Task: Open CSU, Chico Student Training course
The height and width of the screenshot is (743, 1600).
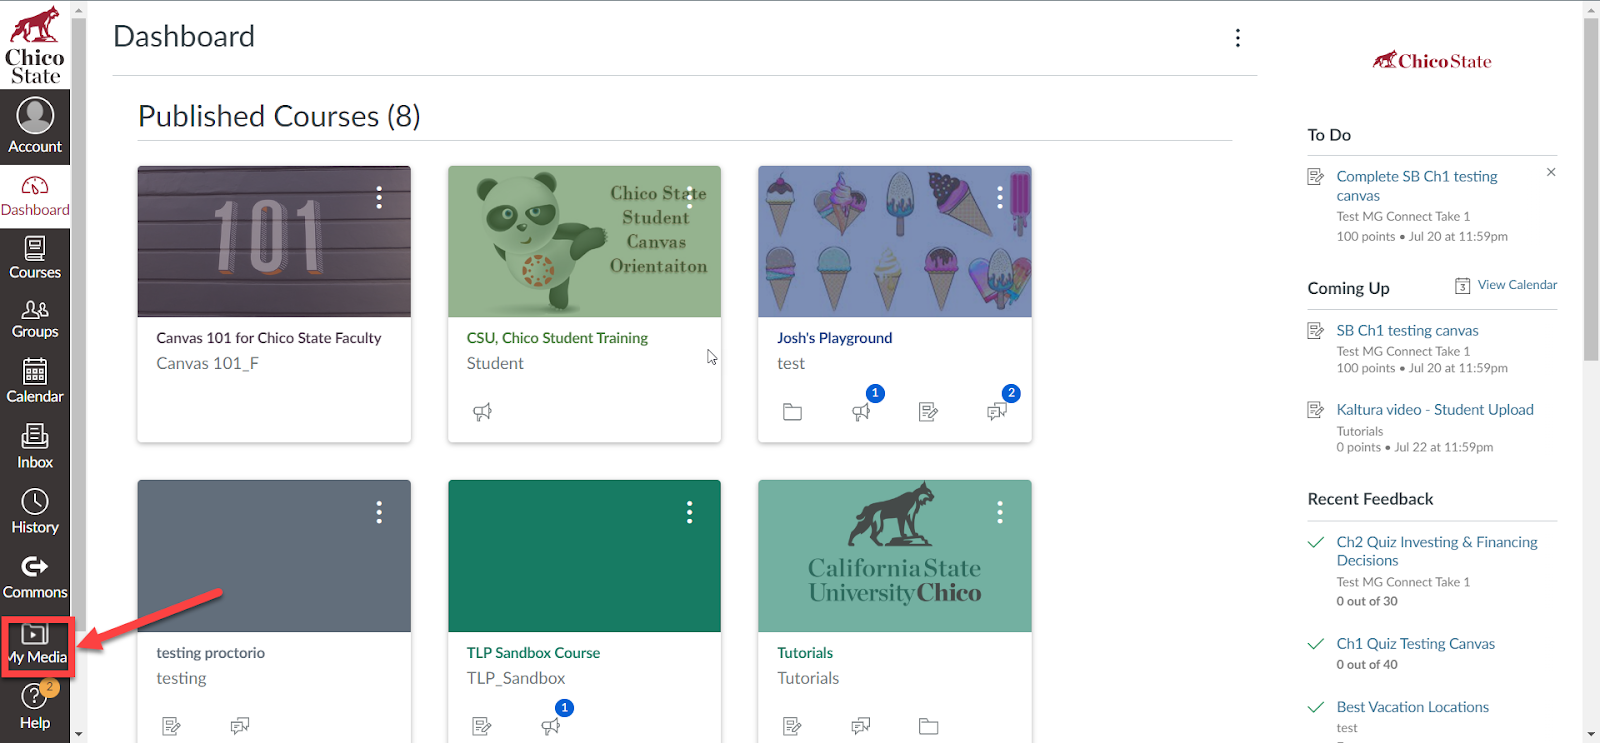Action: click(x=557, y=338)
